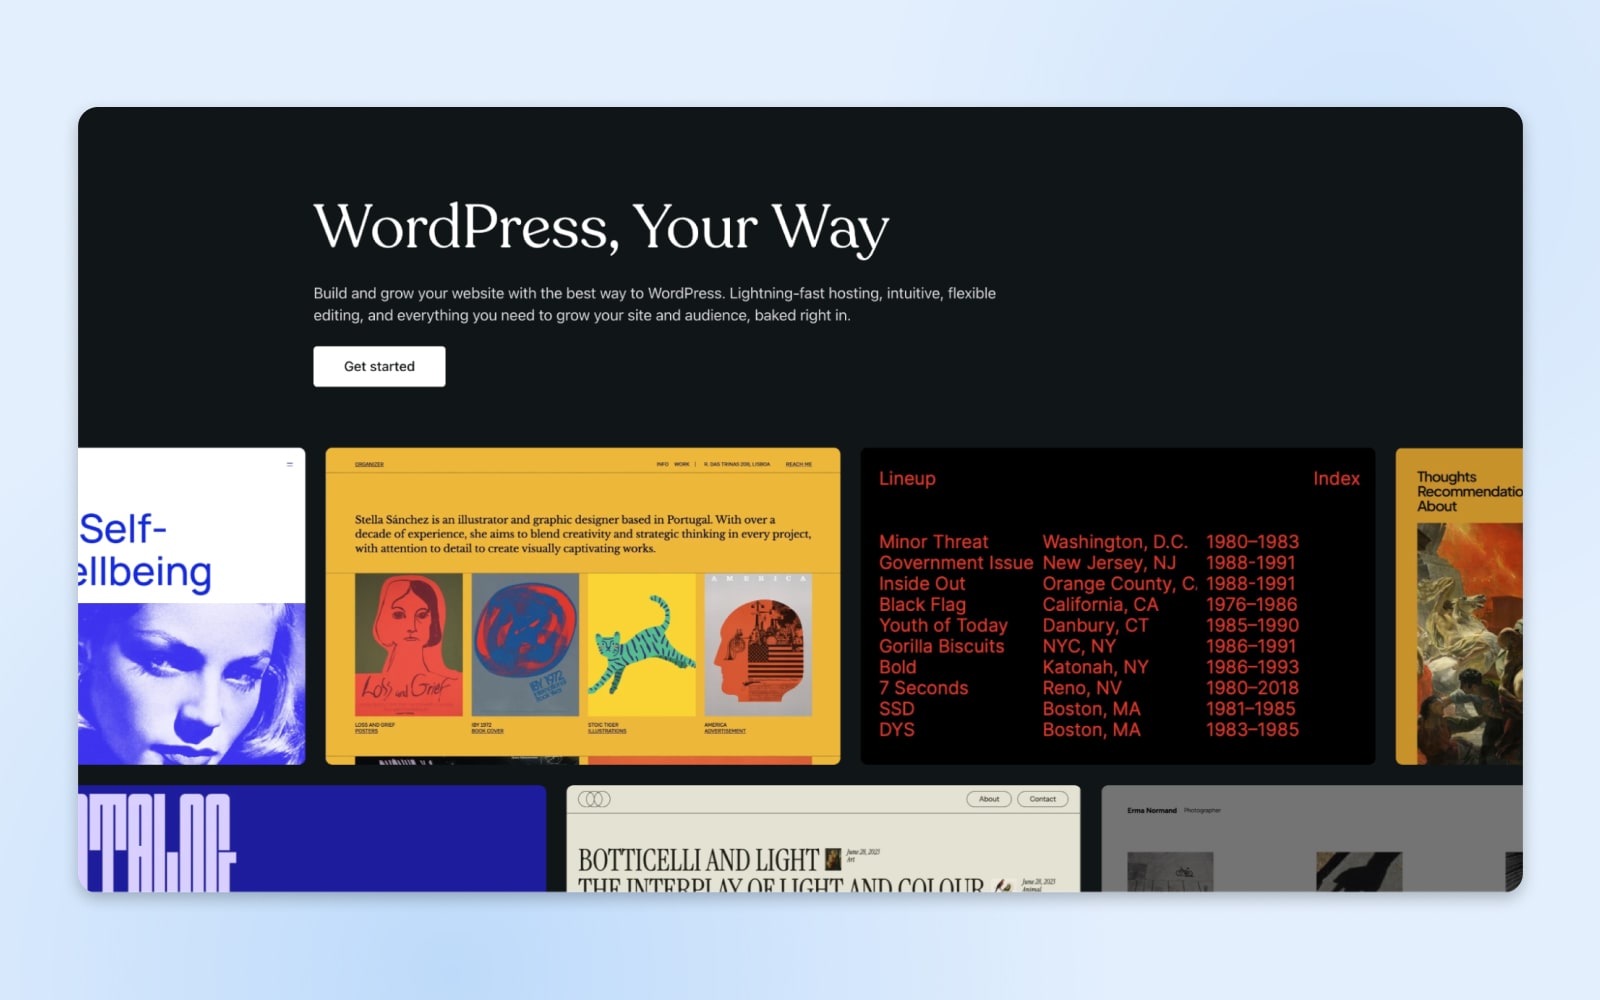Image resolution: width=1600 pixels, height=1000 pixels.
Task: Click the Contact button on the Botticelli site
Action: (x=1043, y=799)
